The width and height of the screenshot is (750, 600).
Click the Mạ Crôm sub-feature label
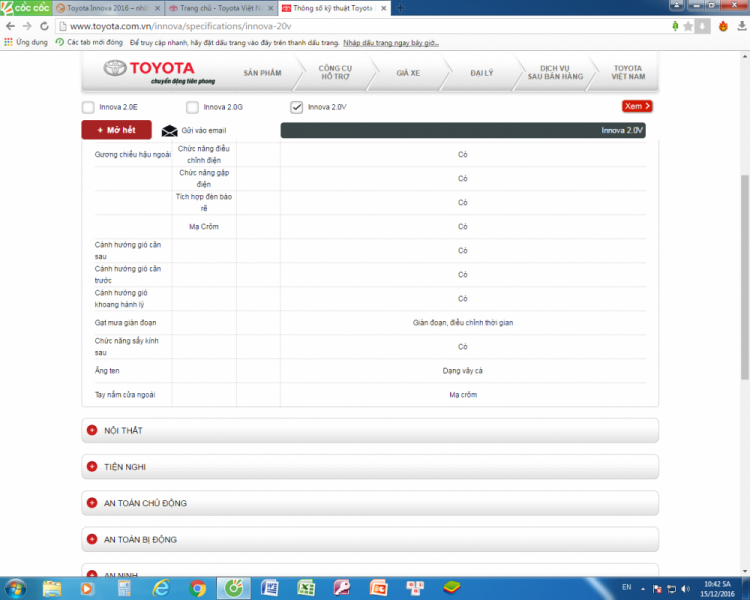pos(204,227)
